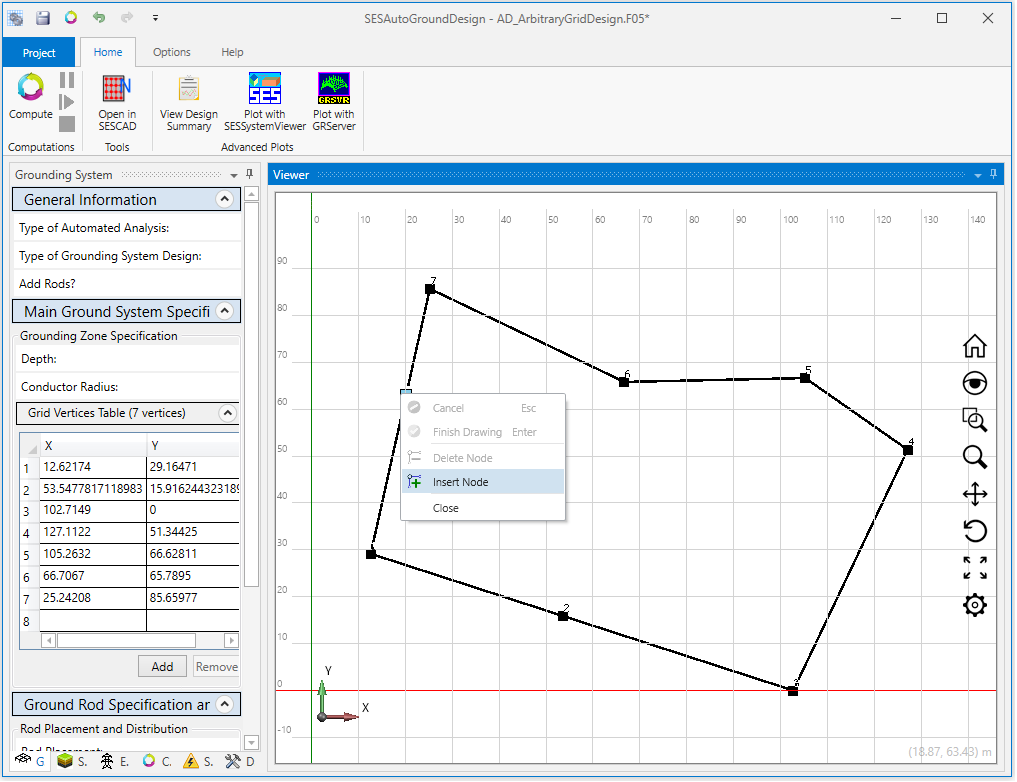Click vertex node 7 in the viewer
This screenshot has width=1017, height=782.
[x=430, y=289]
